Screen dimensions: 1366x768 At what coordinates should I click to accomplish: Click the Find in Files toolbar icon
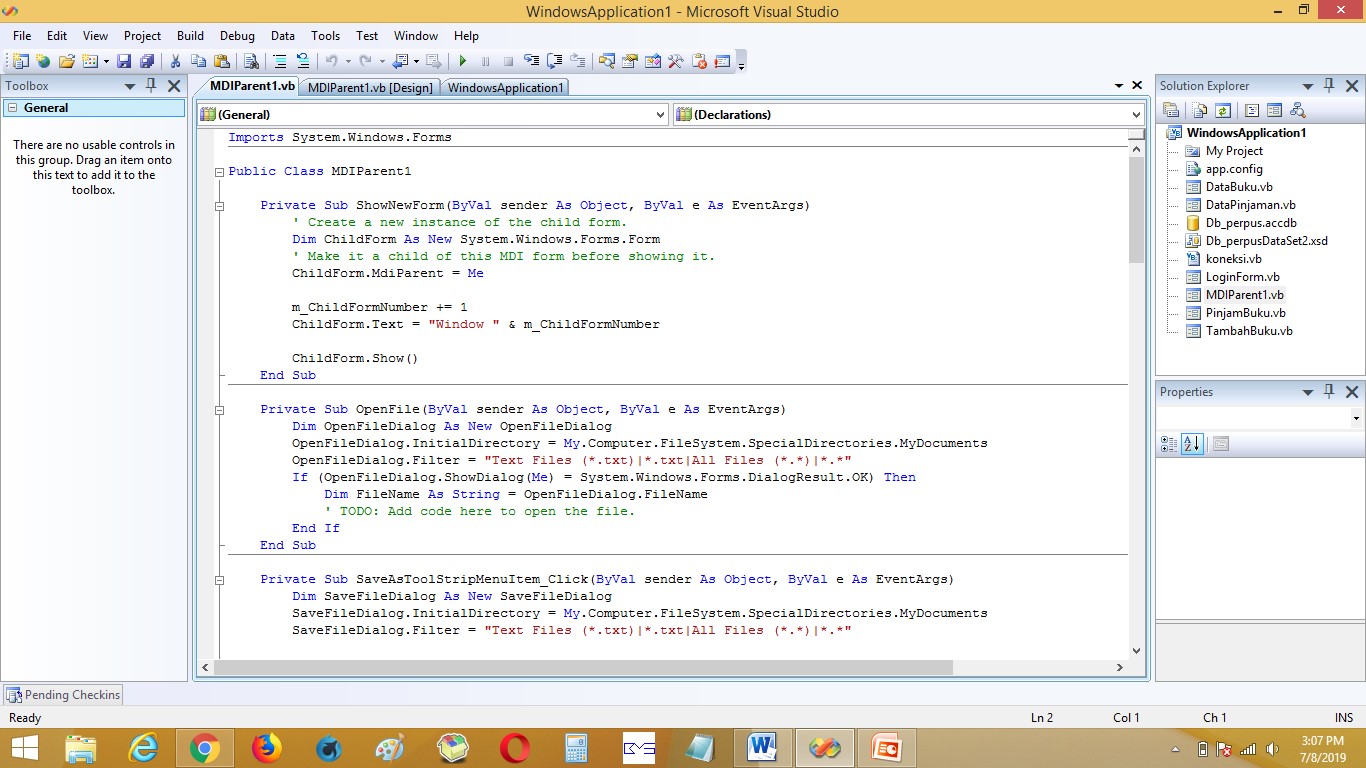pyautogui.click(x=250, y=60)
